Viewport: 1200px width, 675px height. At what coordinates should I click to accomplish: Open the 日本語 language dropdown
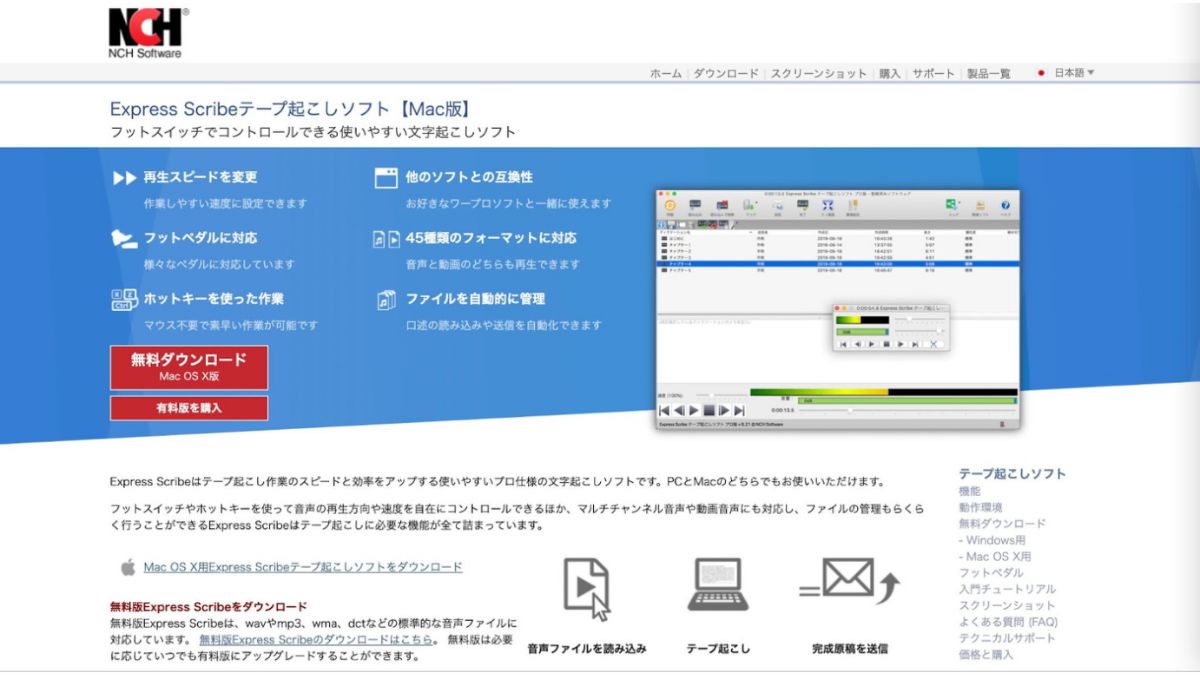1074,73
